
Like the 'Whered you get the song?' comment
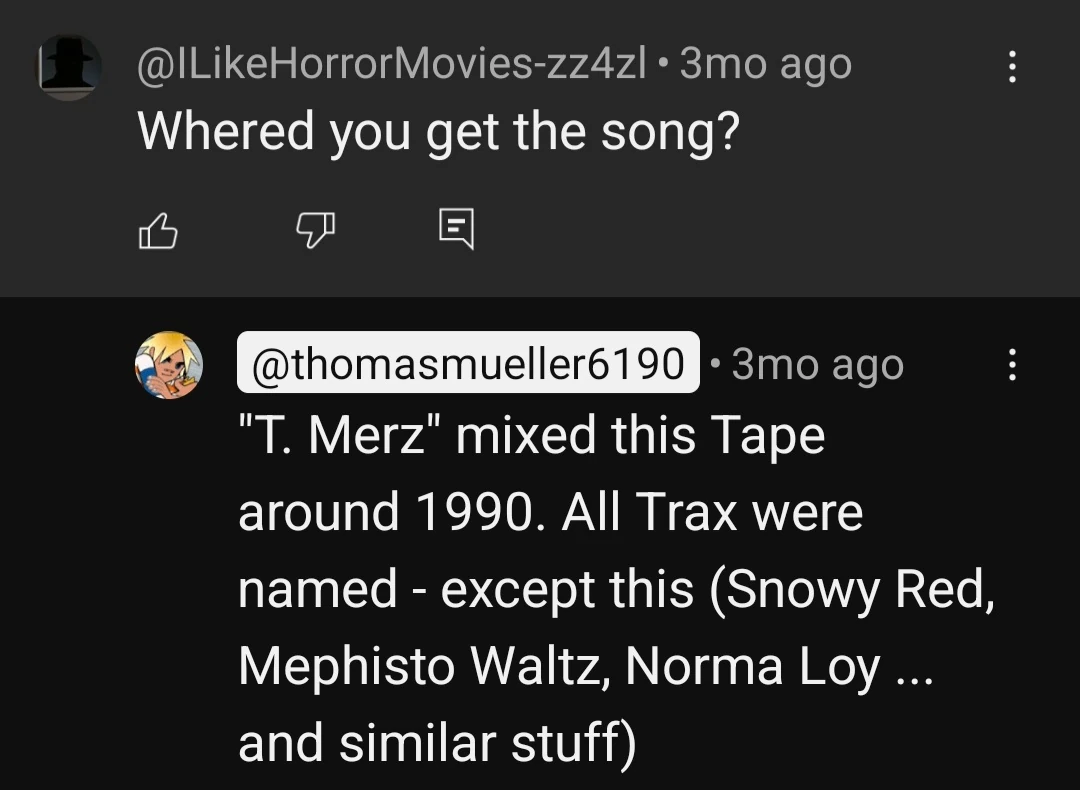(157, 231)
